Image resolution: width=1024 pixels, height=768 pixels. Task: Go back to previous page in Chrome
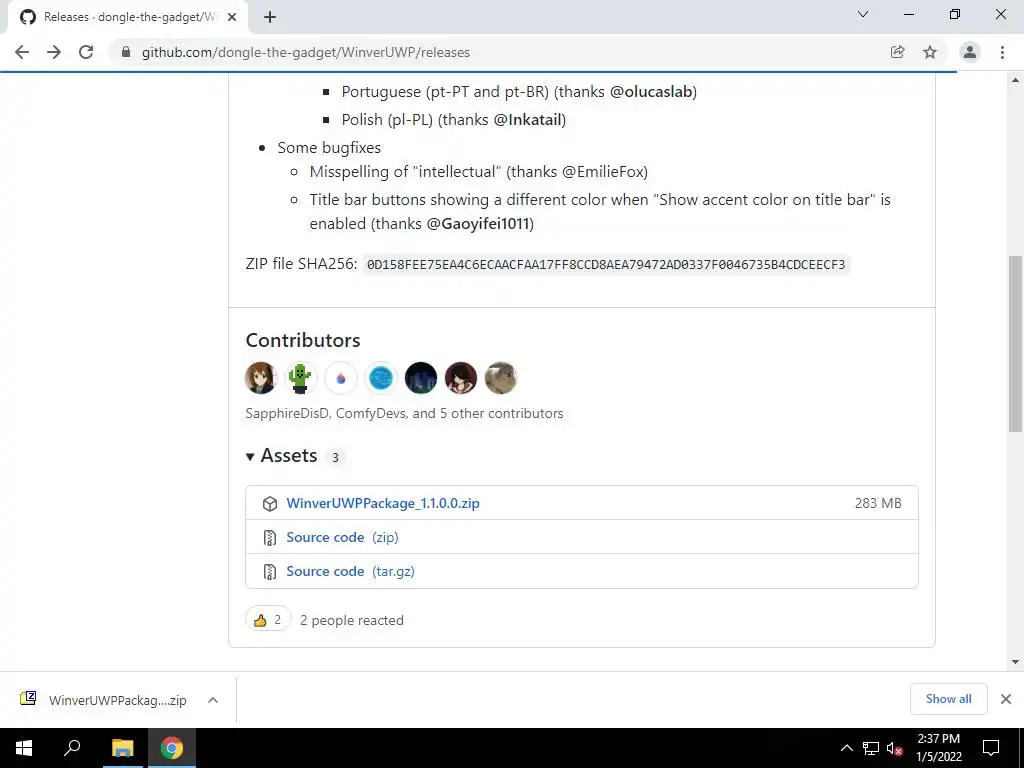click(x=22, y=52)
